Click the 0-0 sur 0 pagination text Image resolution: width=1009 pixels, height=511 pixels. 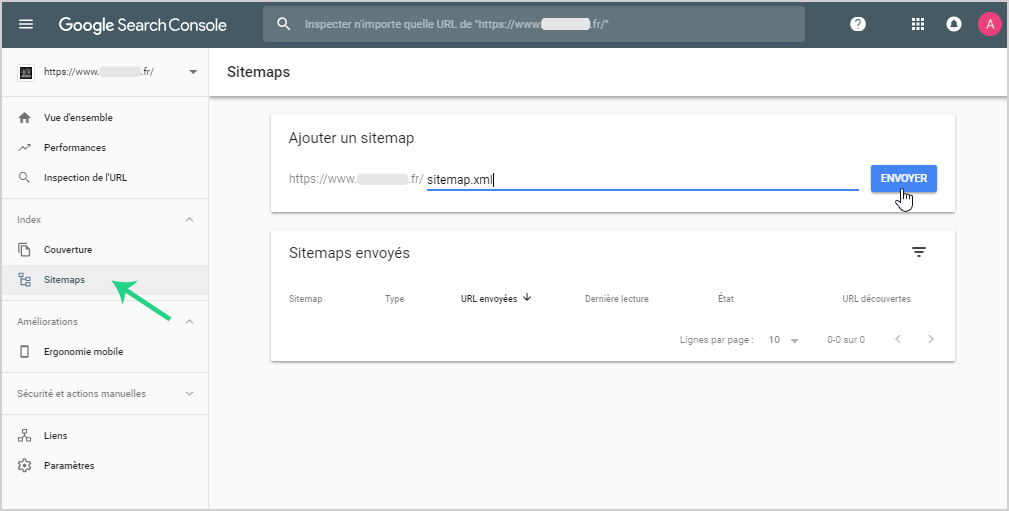846,340
